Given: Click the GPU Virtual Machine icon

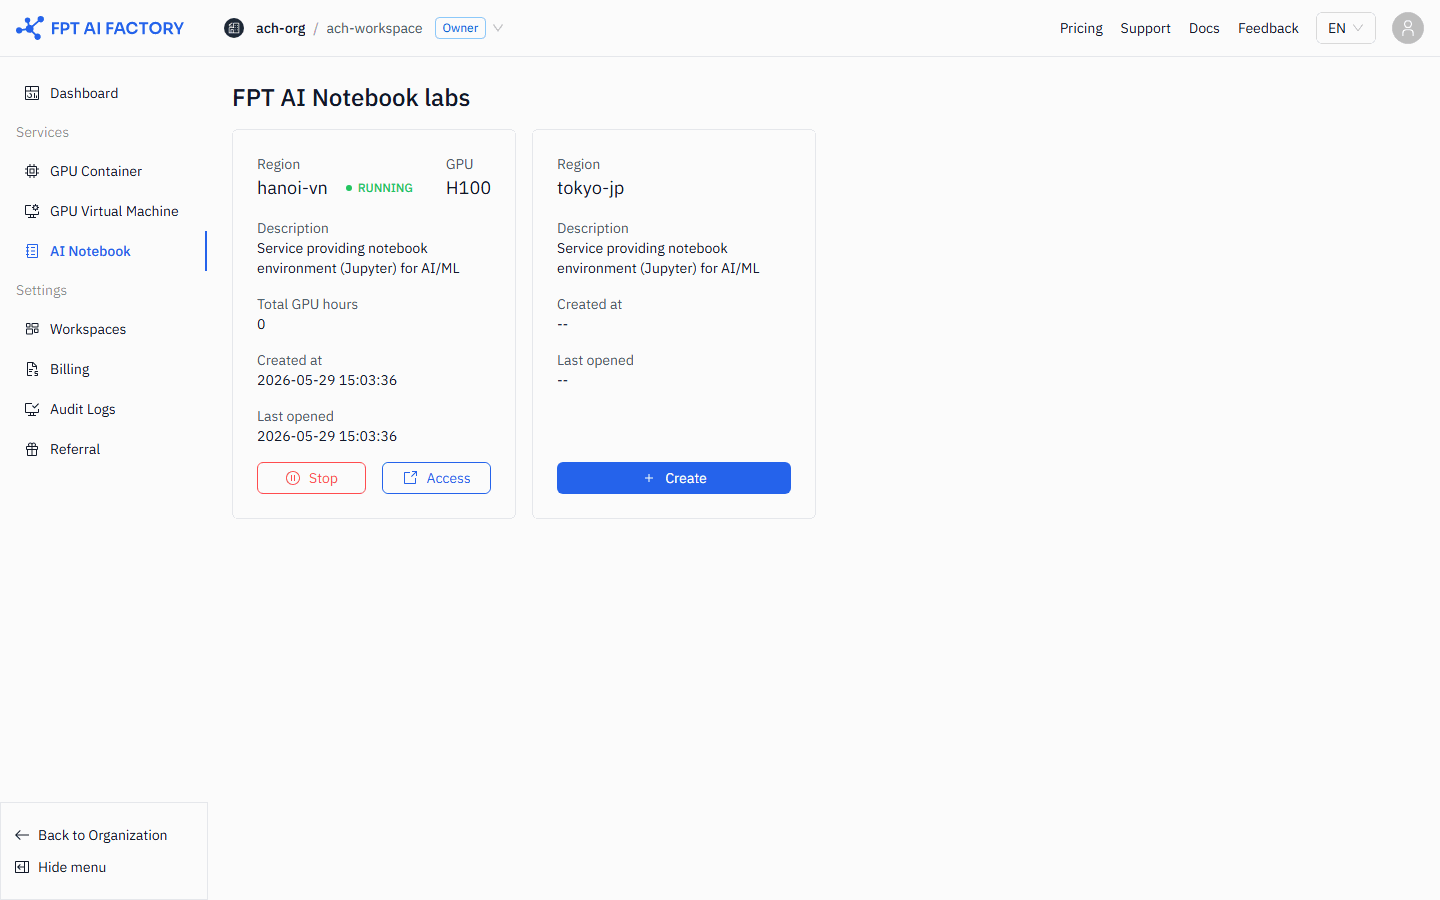Looking at the screenshot, I should 32,211.
